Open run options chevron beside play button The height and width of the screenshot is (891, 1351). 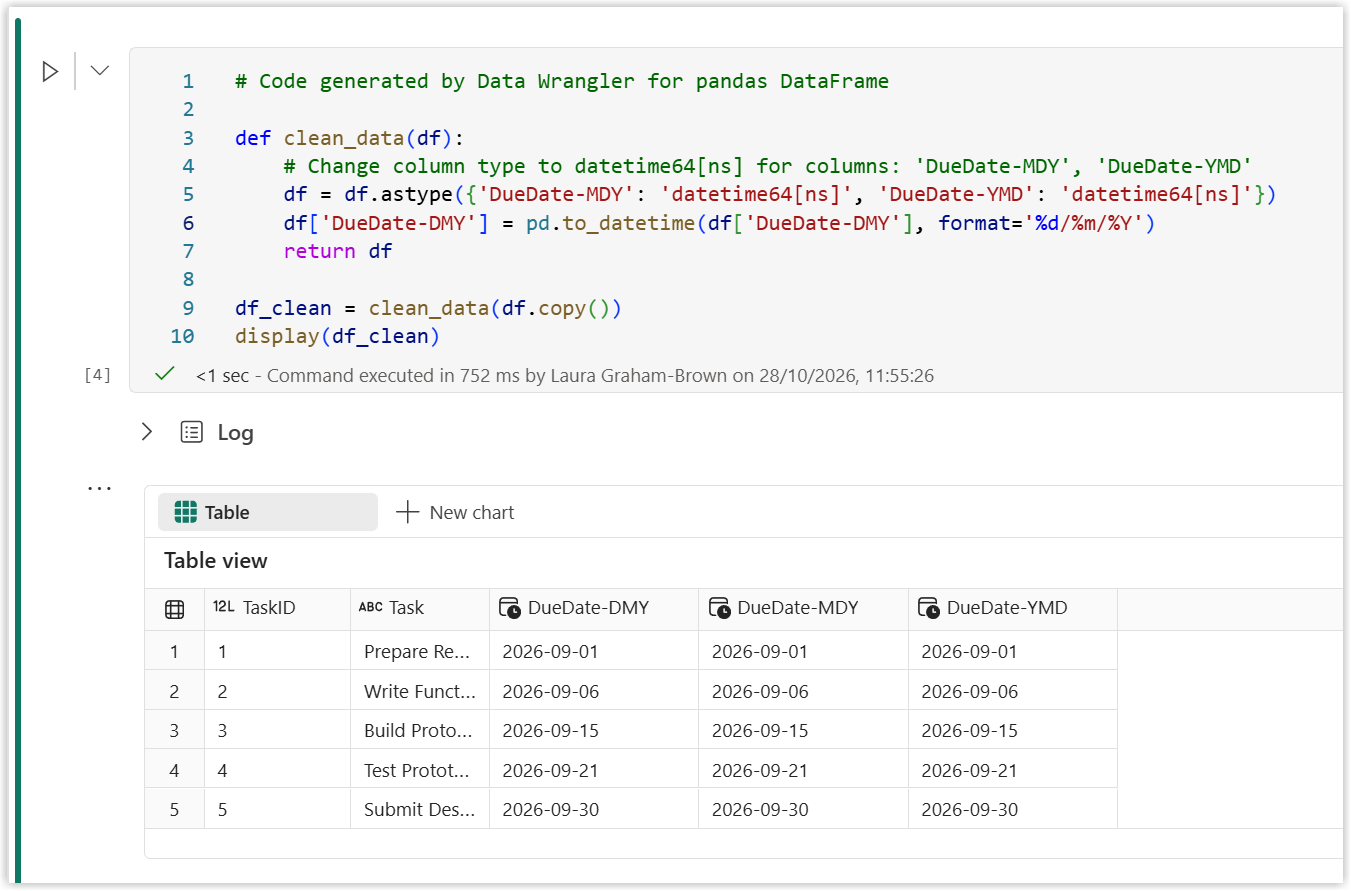(x=100, y=71)
